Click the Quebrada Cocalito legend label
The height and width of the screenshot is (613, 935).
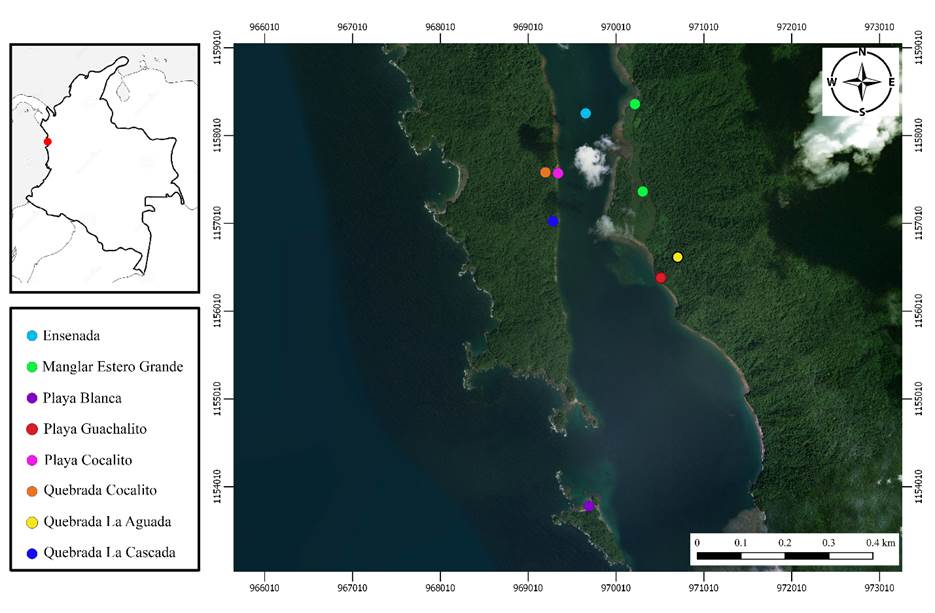[x=99, y=491]
